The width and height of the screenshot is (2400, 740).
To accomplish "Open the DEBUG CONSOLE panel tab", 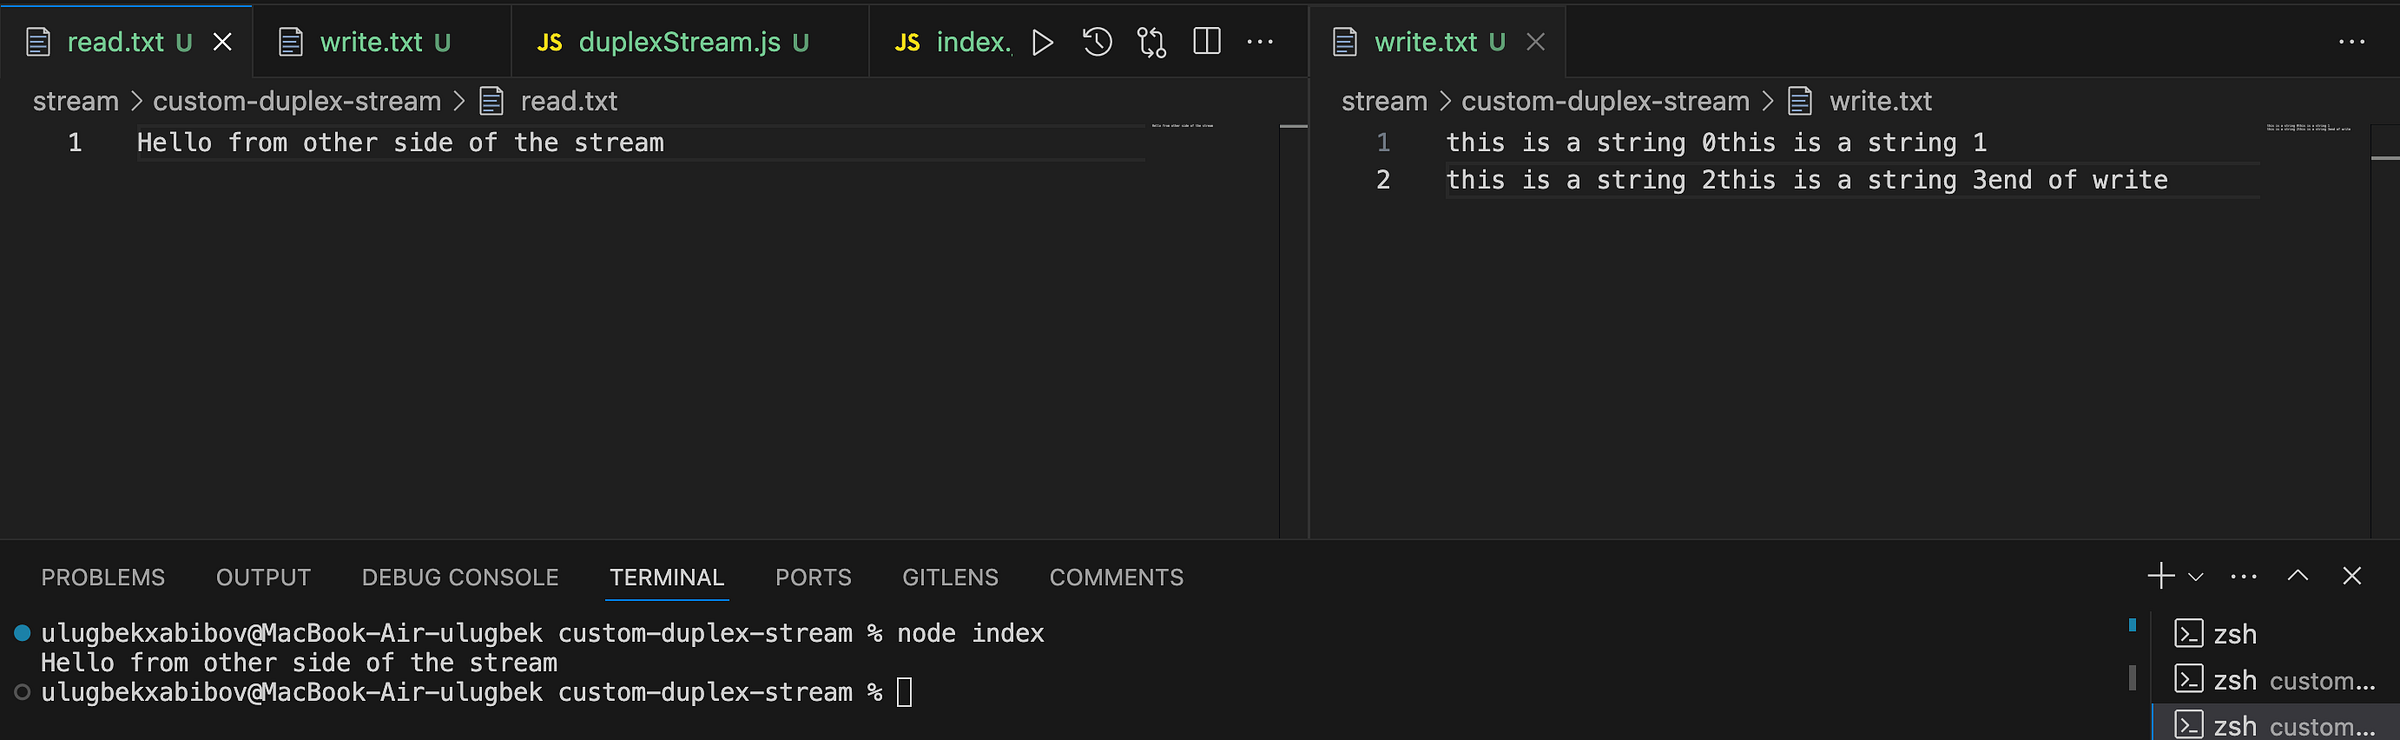I will tap(460, 578).
